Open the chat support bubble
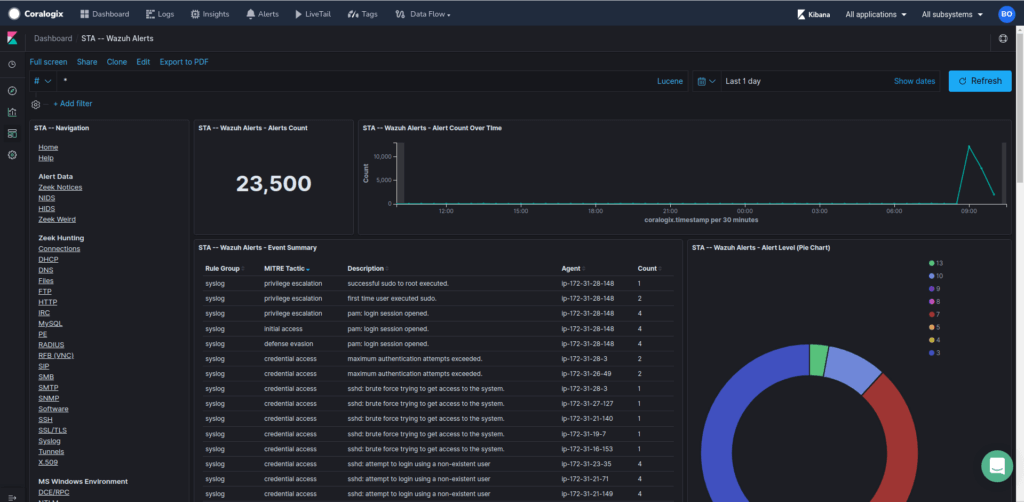1024x502 pixels. point(997,466)
